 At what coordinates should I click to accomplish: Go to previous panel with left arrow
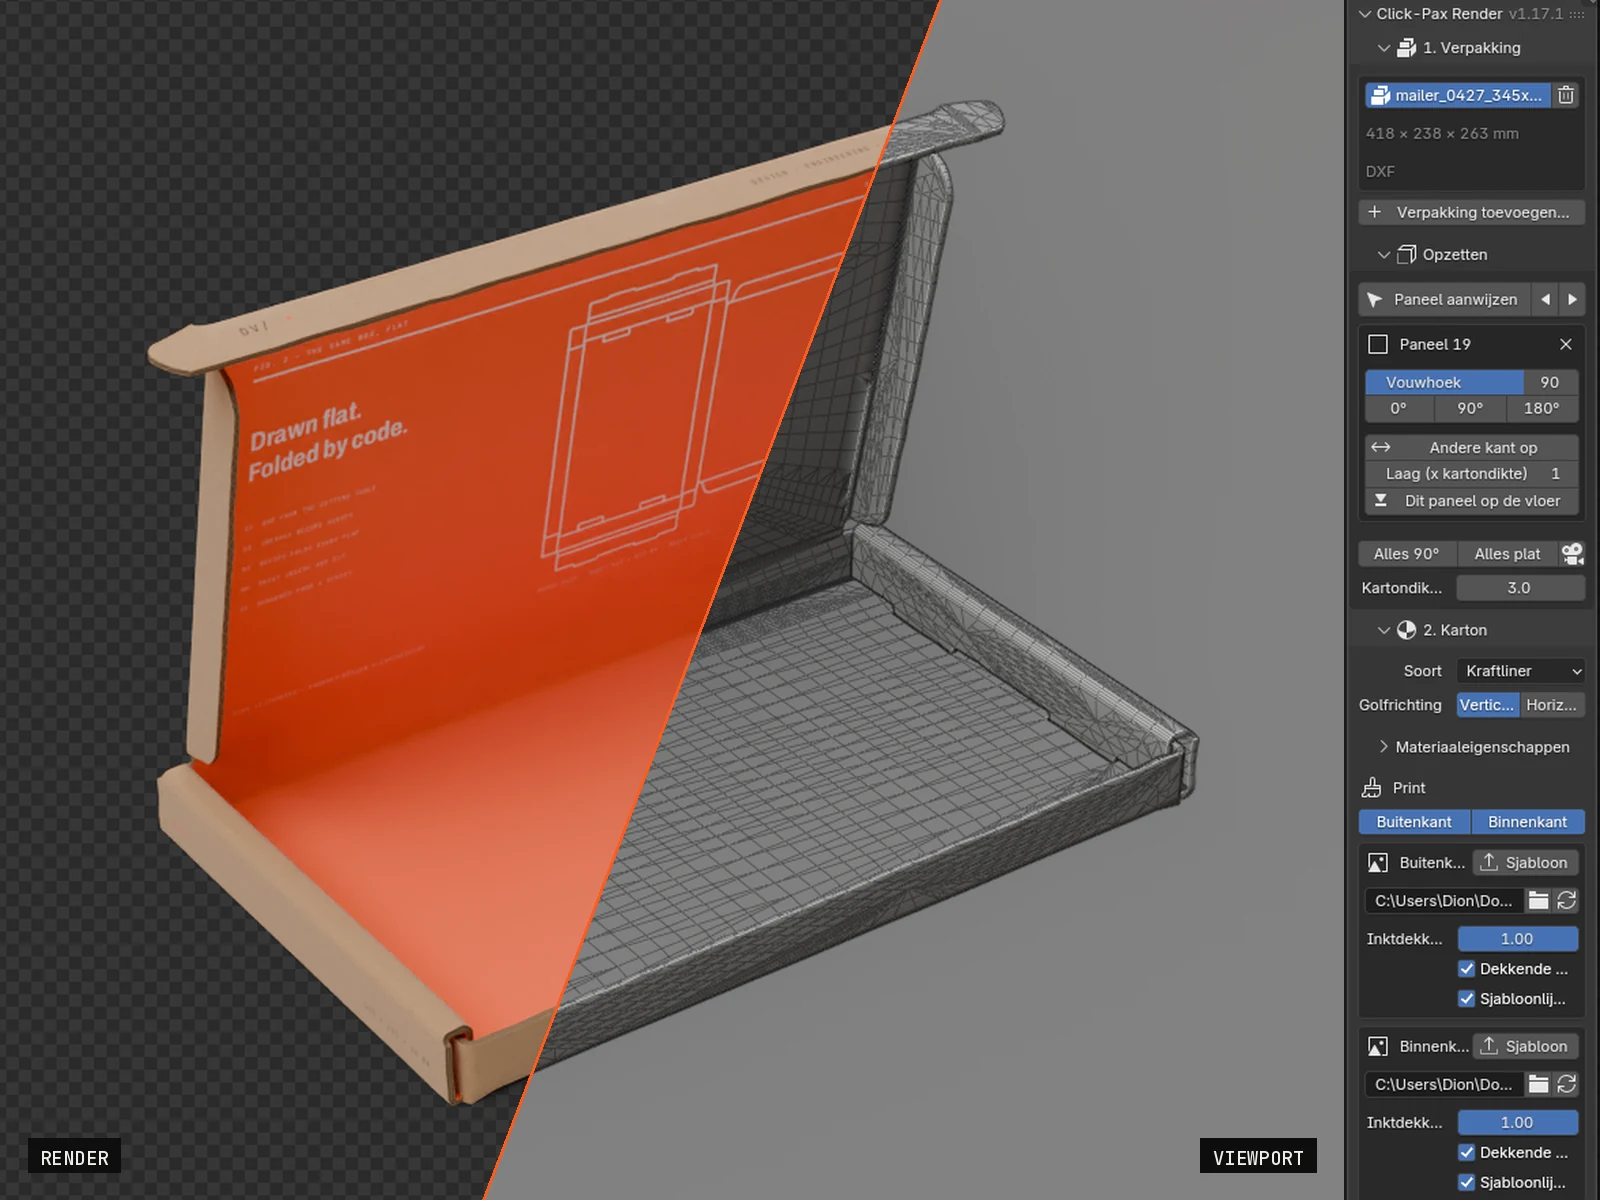click(x=1546, y=299)
